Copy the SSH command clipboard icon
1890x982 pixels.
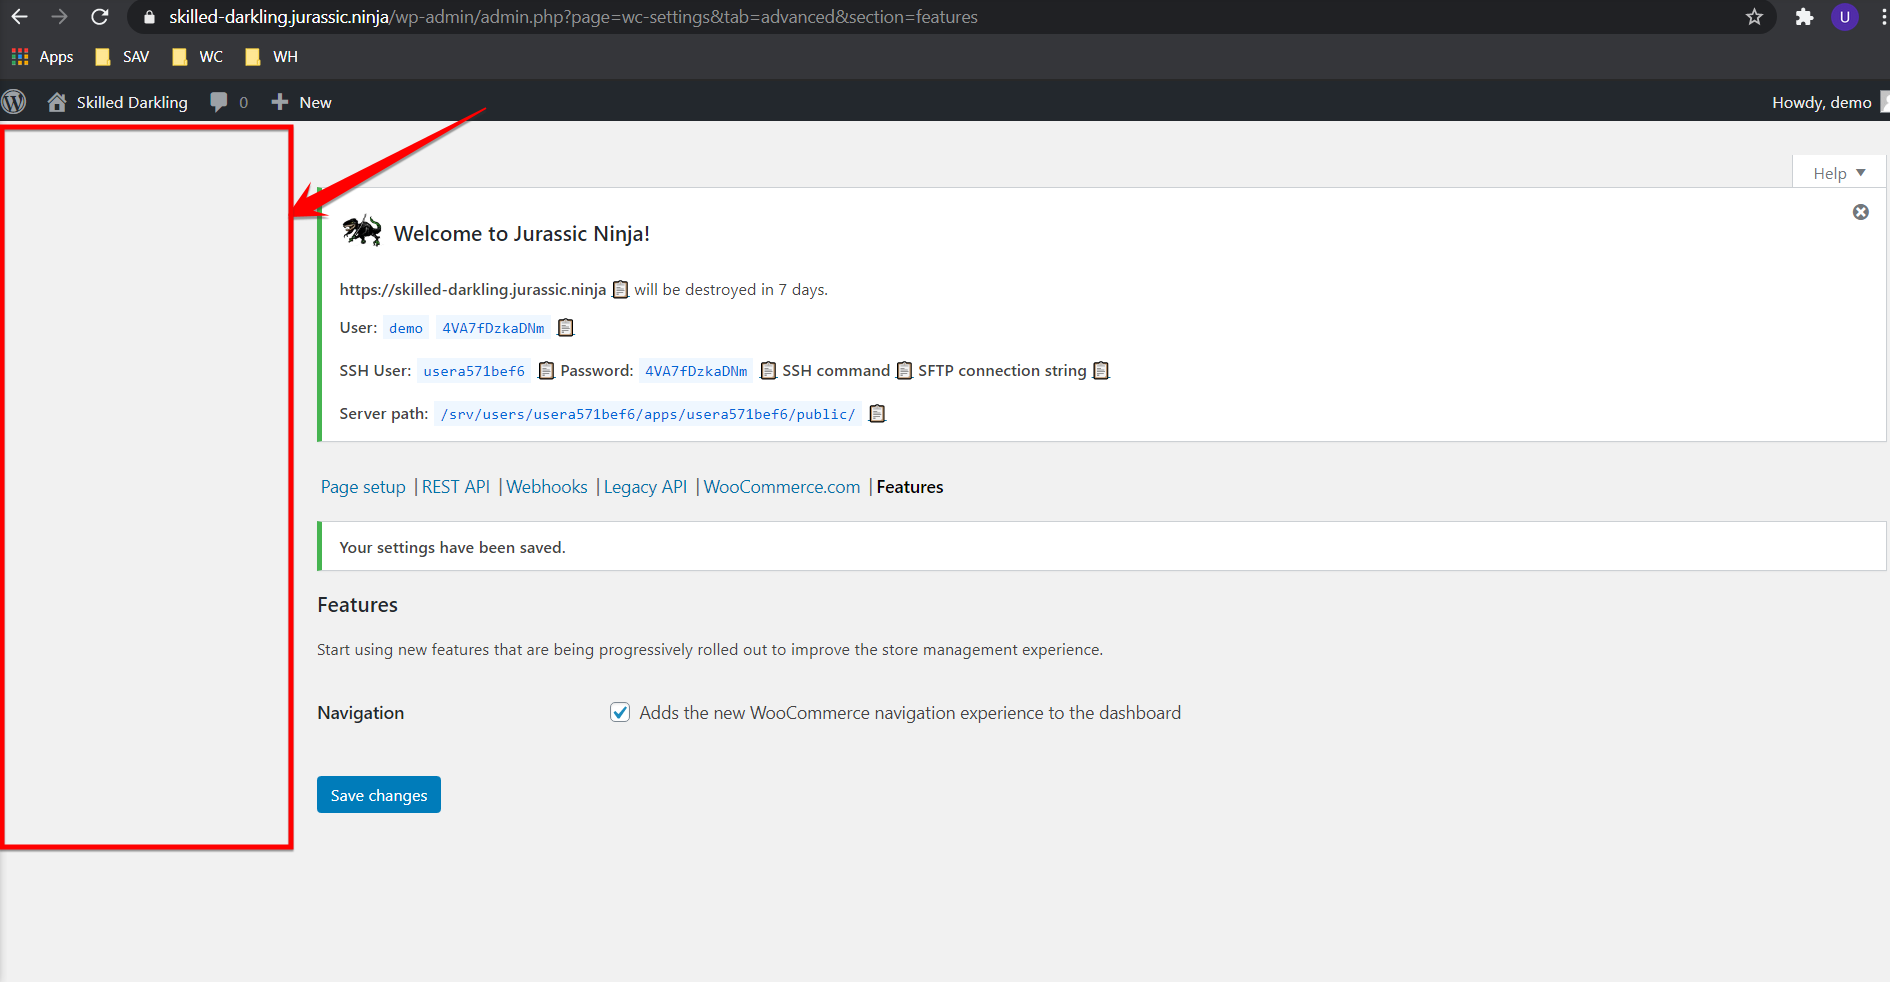click(x=904, y=370)
